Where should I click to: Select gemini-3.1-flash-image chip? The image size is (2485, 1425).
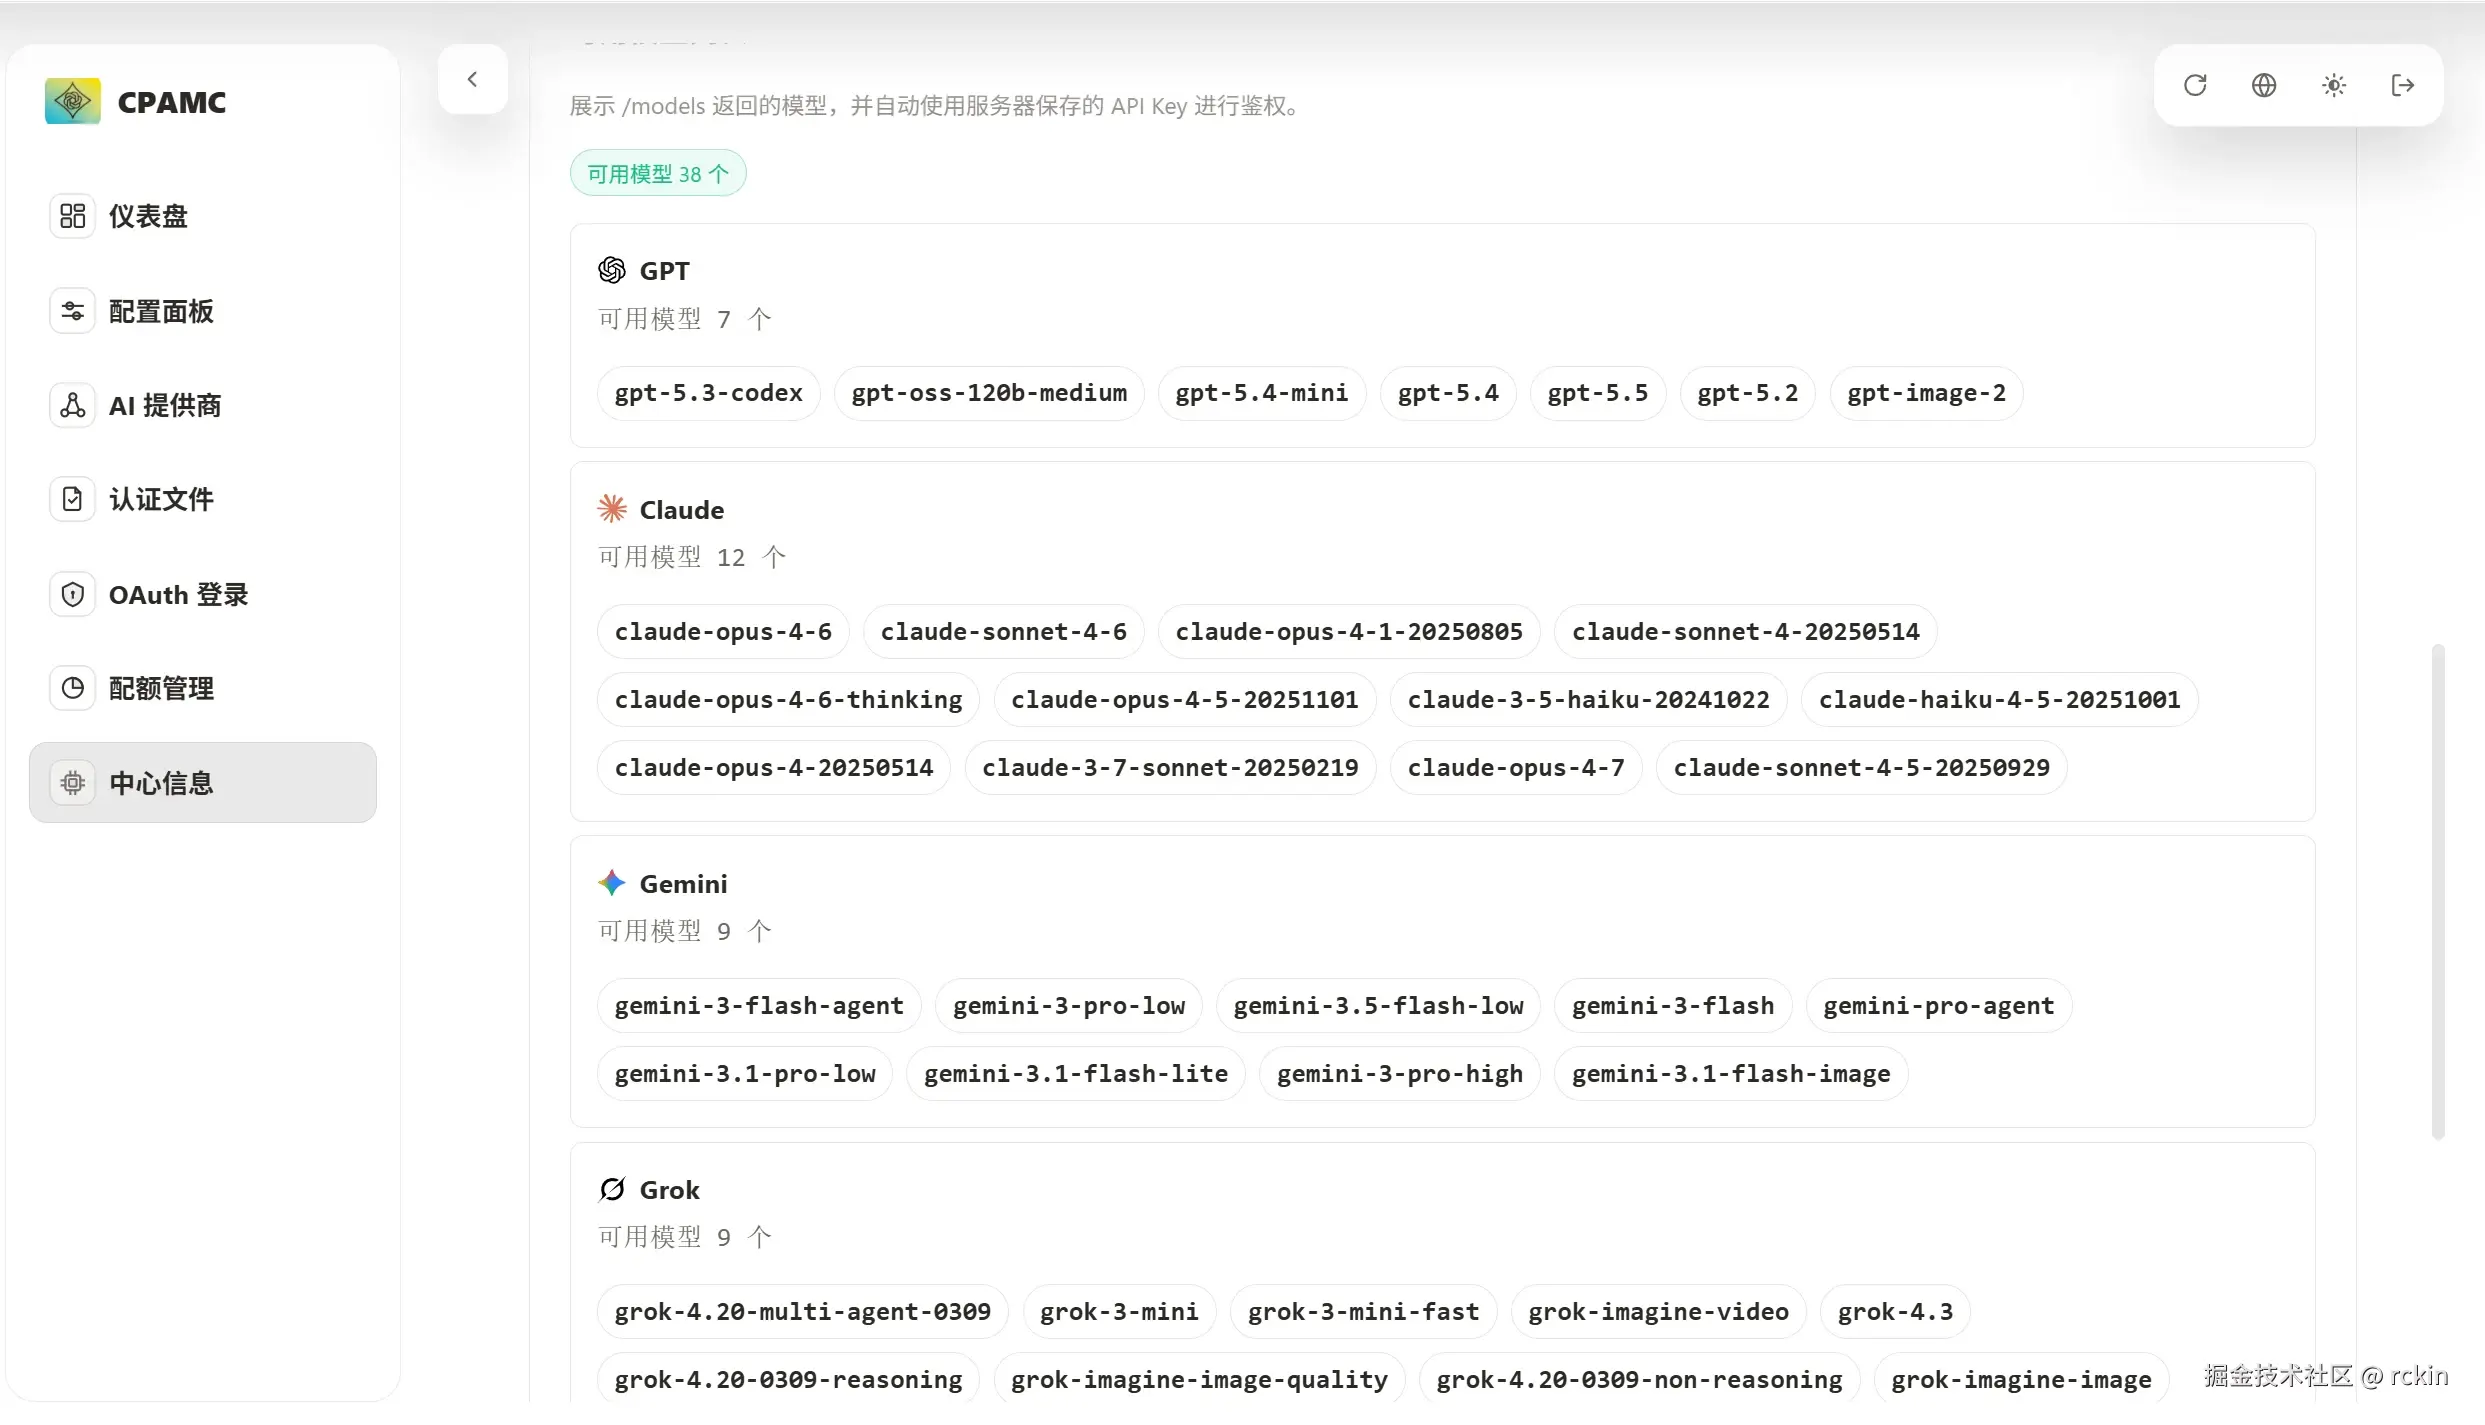pyautogui.click(x=1731, y=1074)
